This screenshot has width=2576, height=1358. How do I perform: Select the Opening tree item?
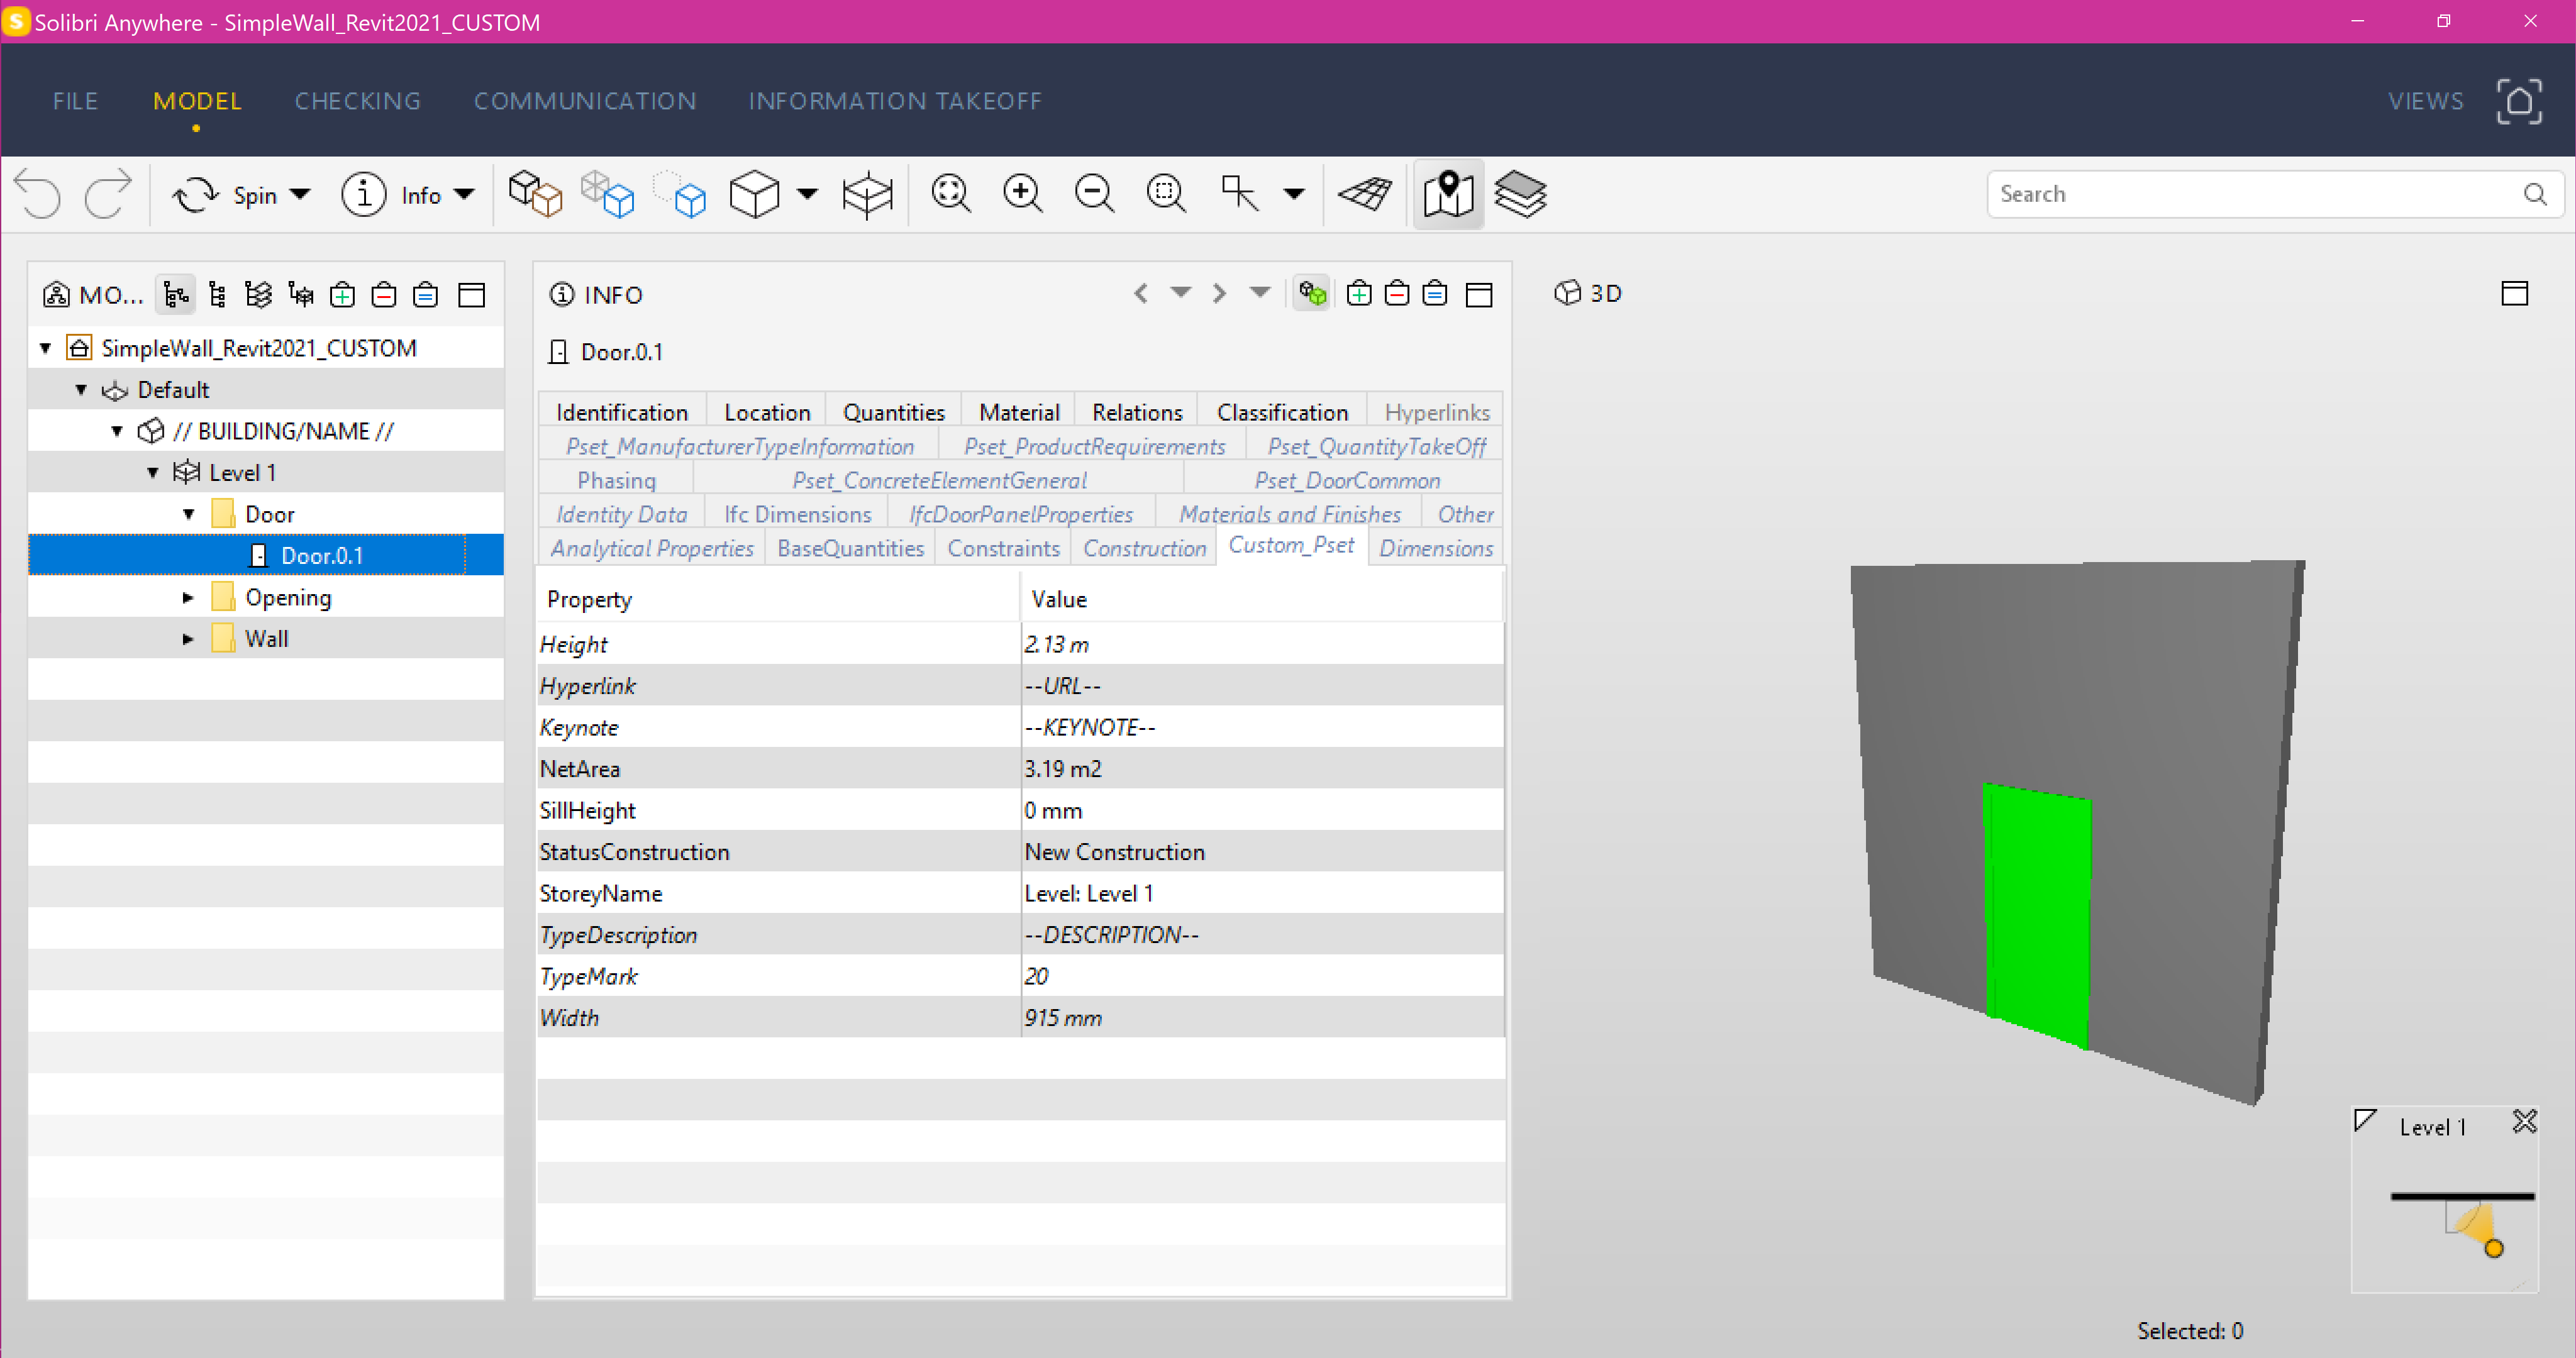(x=288, y=597)
